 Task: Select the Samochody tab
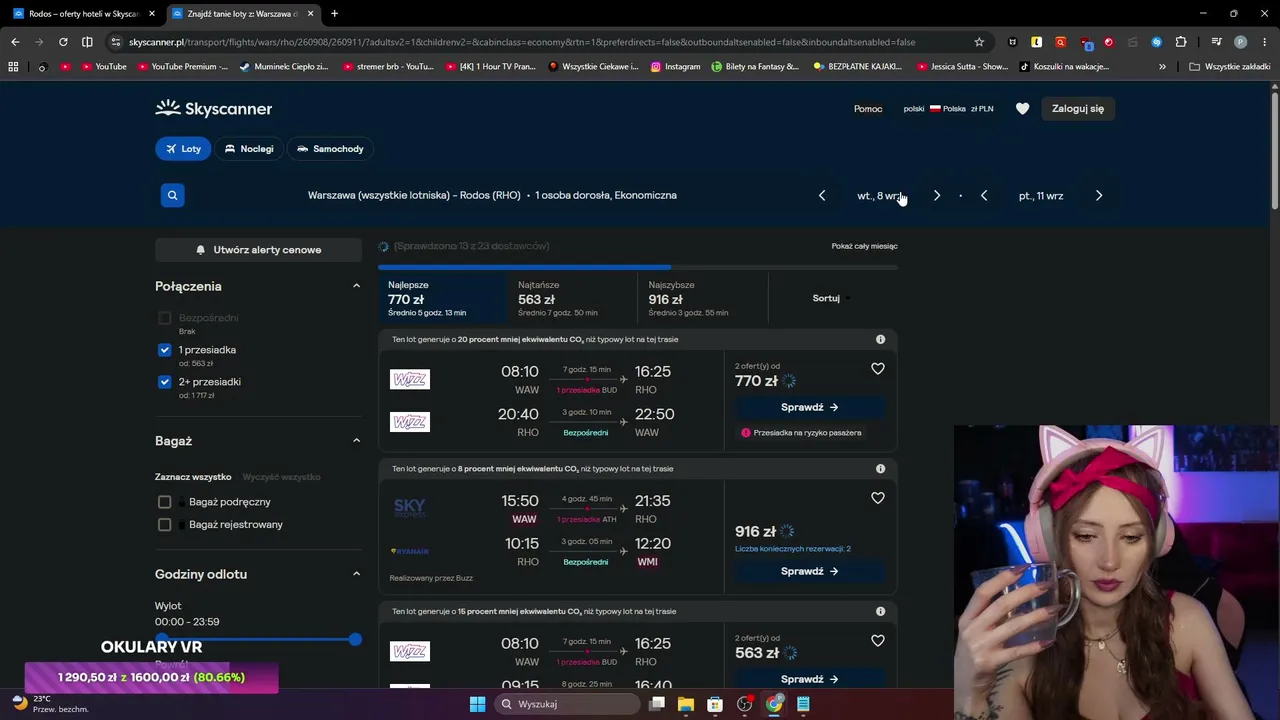pyautogui.click(x=330, y=149)
